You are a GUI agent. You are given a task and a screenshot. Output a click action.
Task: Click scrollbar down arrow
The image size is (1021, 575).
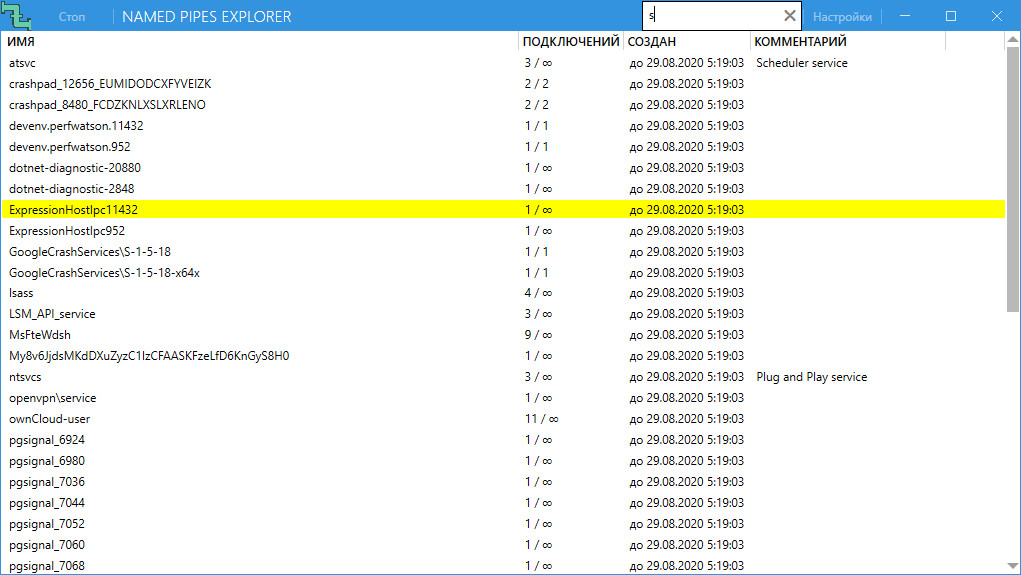click(x=1013, y=566)
